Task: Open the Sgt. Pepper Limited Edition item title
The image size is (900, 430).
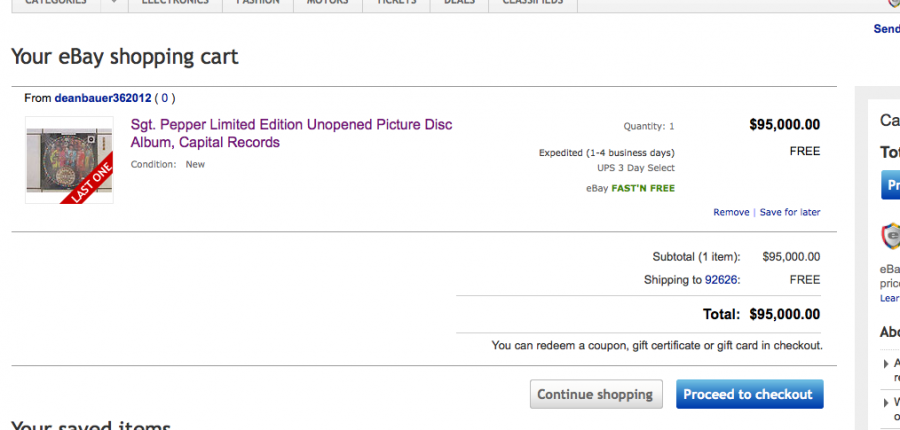Action: point(291,133)
